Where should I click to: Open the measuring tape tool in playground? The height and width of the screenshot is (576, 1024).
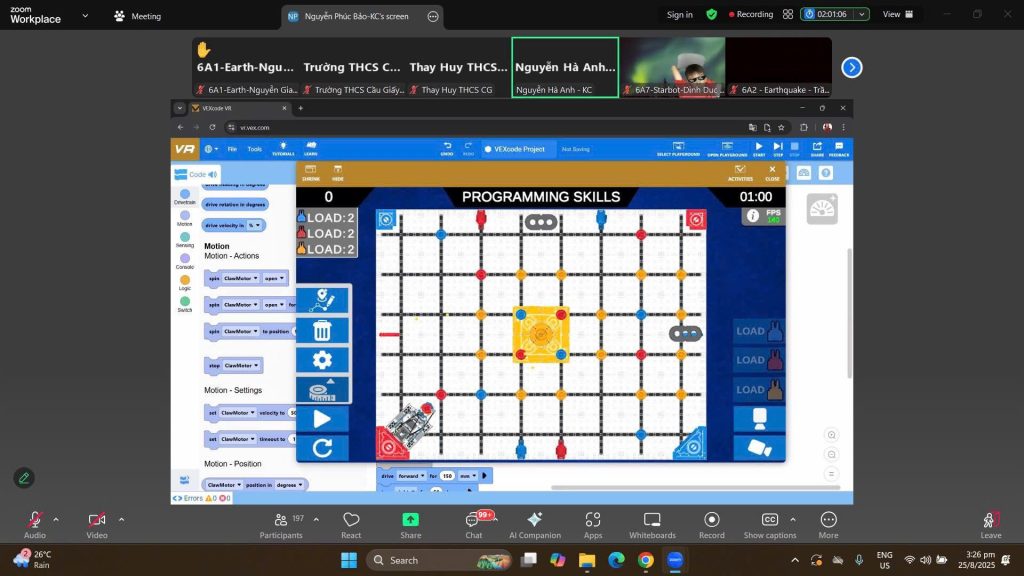(323, 389)
